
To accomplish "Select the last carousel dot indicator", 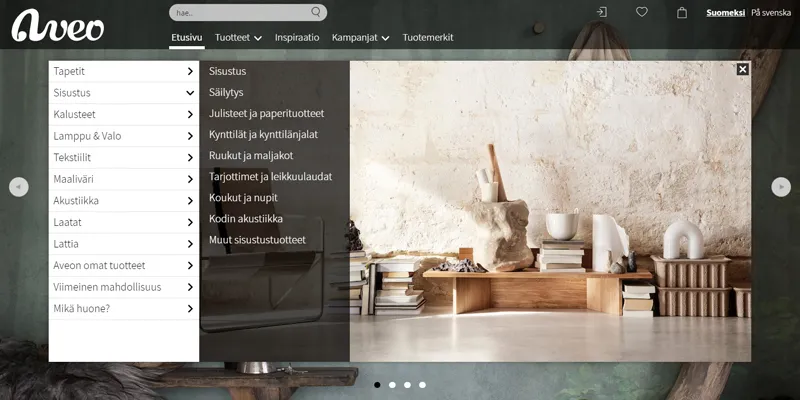I will (x=422, y=384).
